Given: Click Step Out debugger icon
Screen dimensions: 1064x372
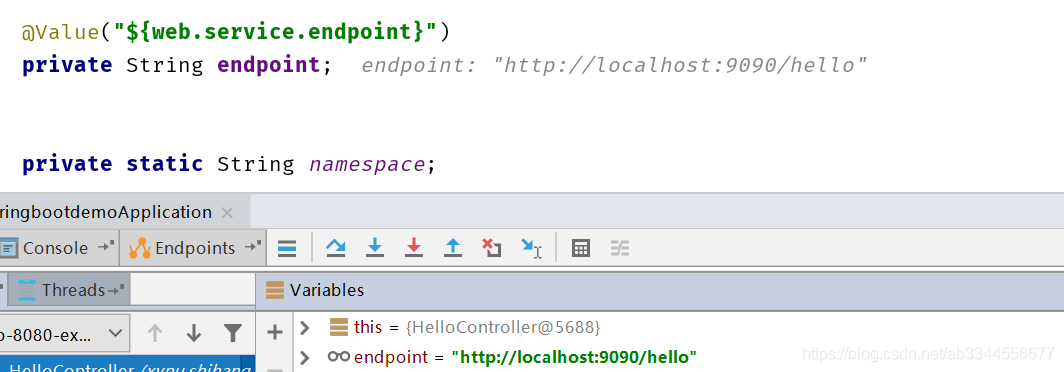Looking at the screenshot, I should click(453, 248).
